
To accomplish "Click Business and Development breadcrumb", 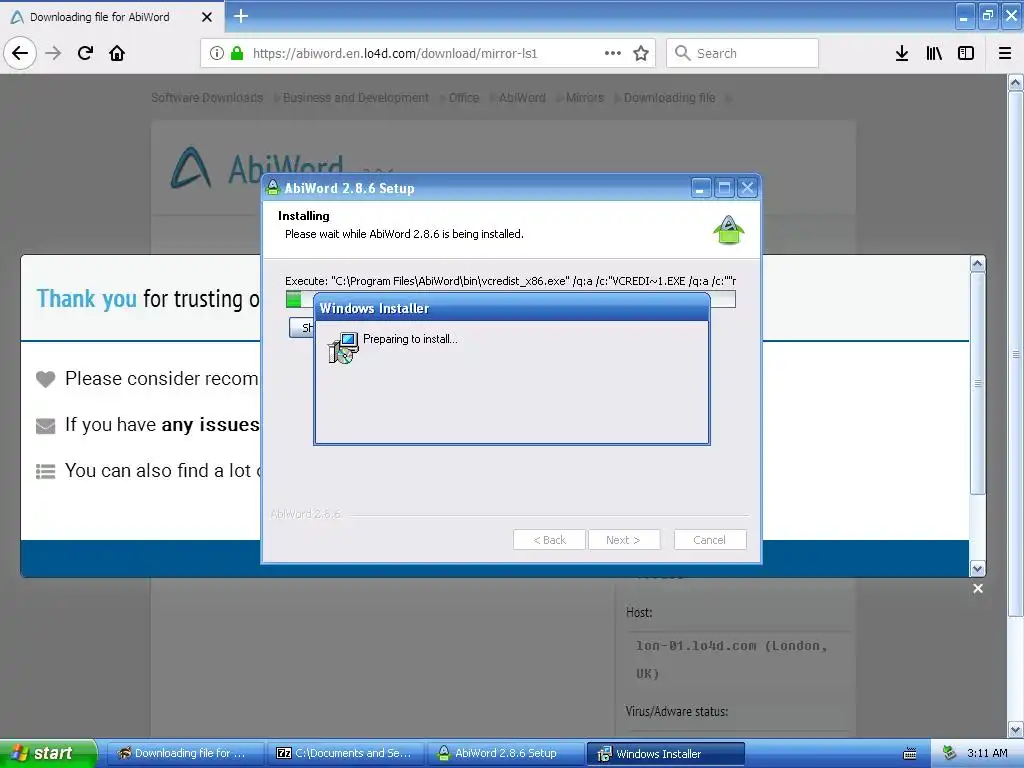I will 356,97.
